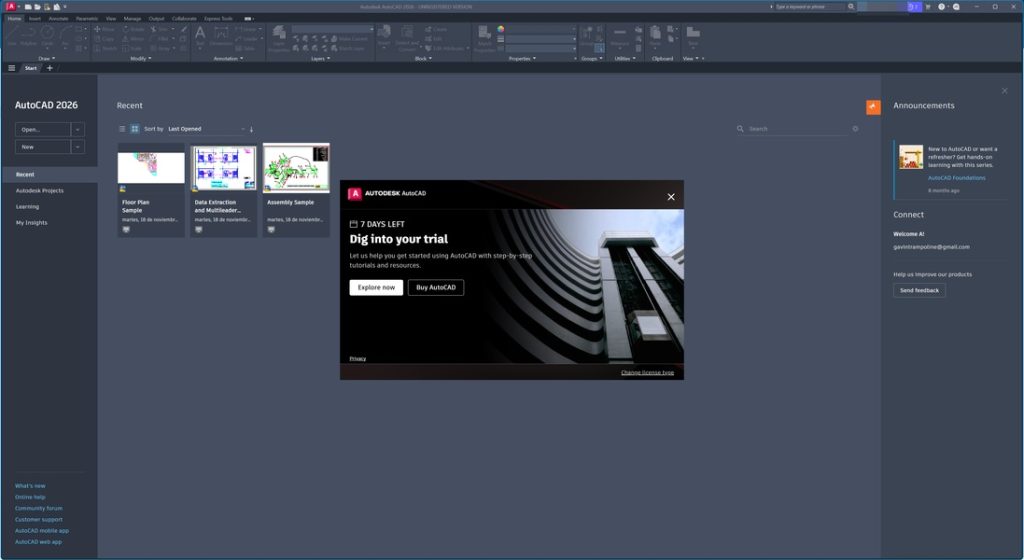Viewport: 1024px width, 560px height.
Task: Open AutoCAD Foundations link
Action: [957, 178]
